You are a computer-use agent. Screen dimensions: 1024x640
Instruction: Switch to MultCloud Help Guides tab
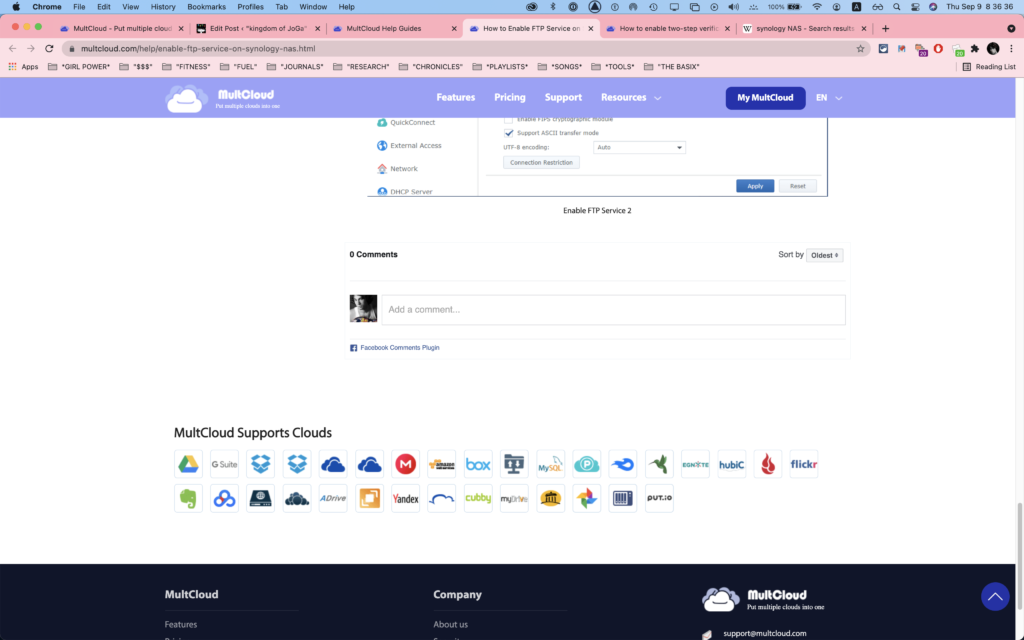pyautogui.click(x=394, y=29)
